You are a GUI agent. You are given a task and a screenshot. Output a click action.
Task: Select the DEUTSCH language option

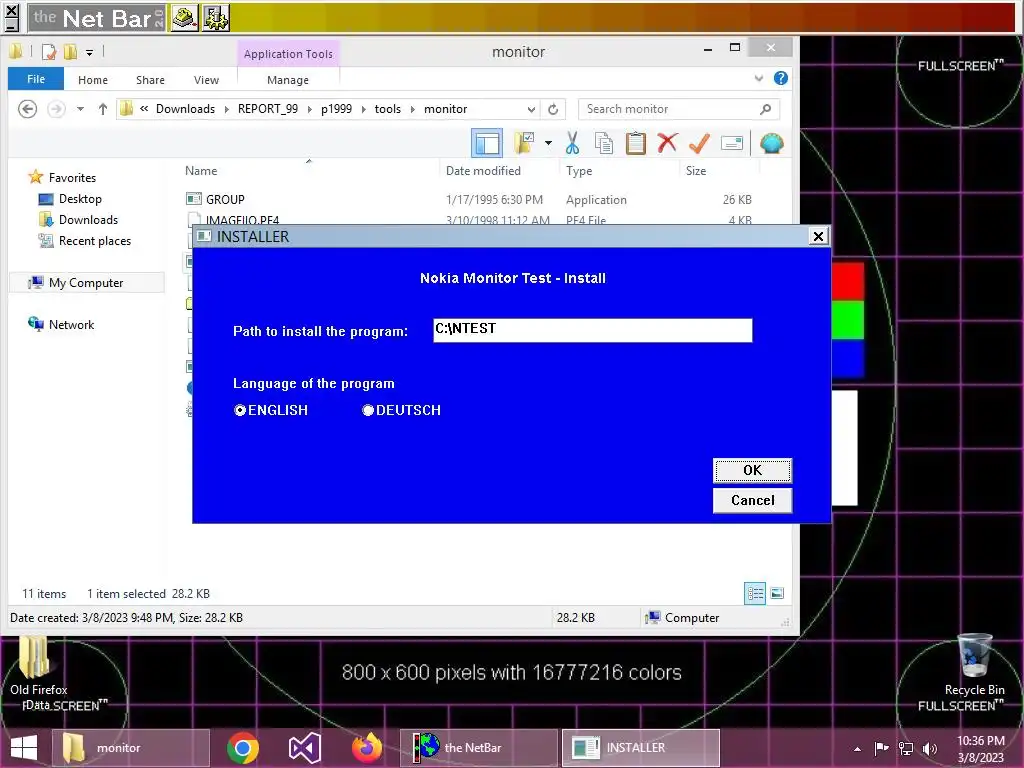click(x=401, y=410)
